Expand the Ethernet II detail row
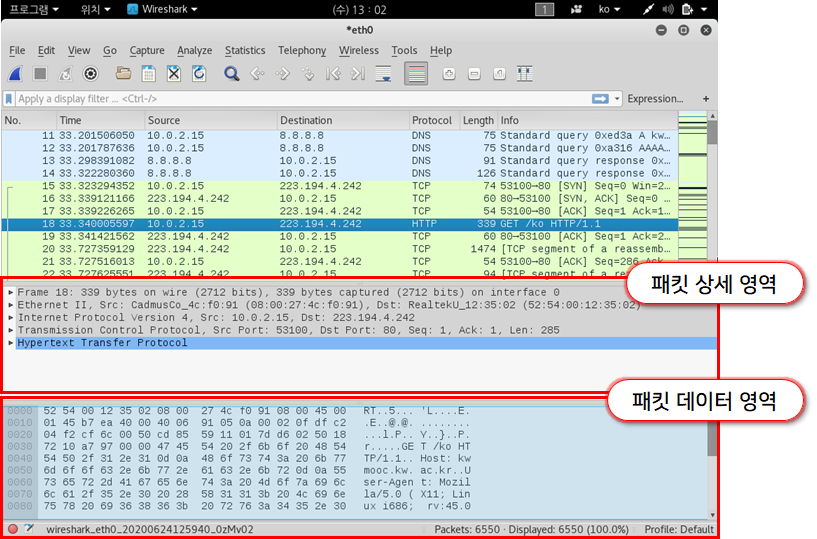The image size is (817, 539). pos(10,305)
